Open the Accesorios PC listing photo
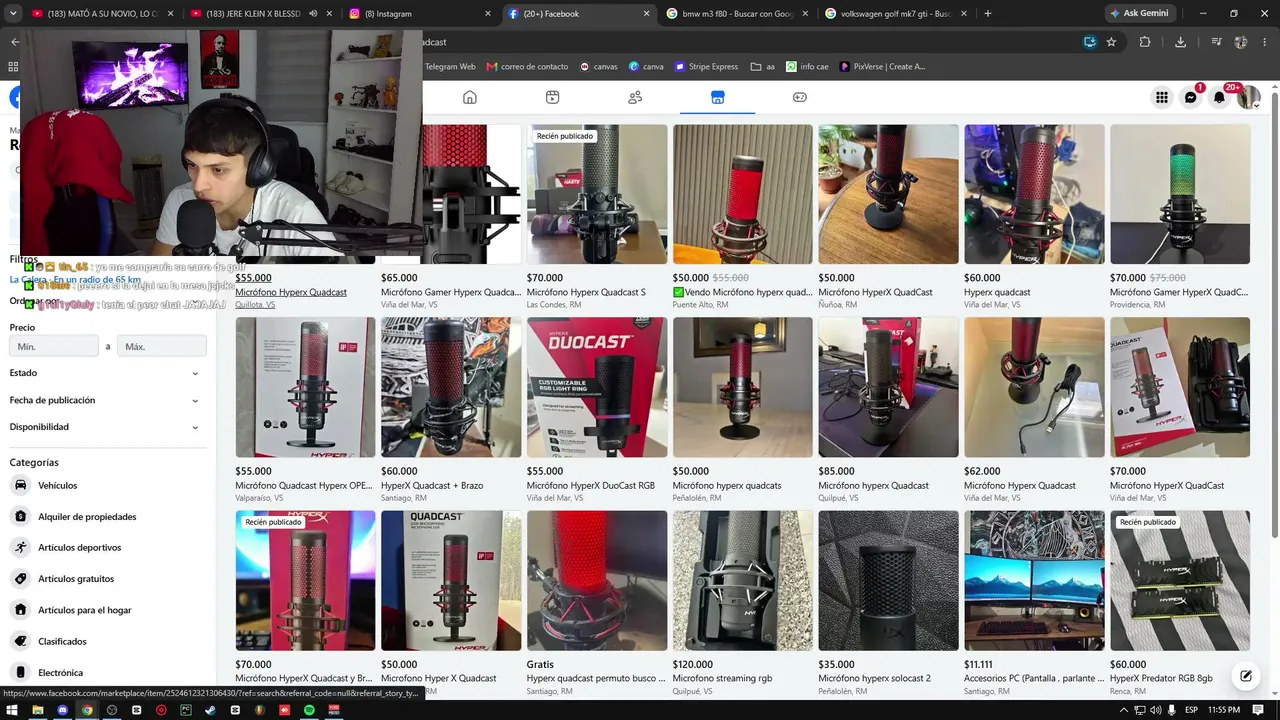The height and width of the screenshot is (720, 1280). pos(1034,581)
